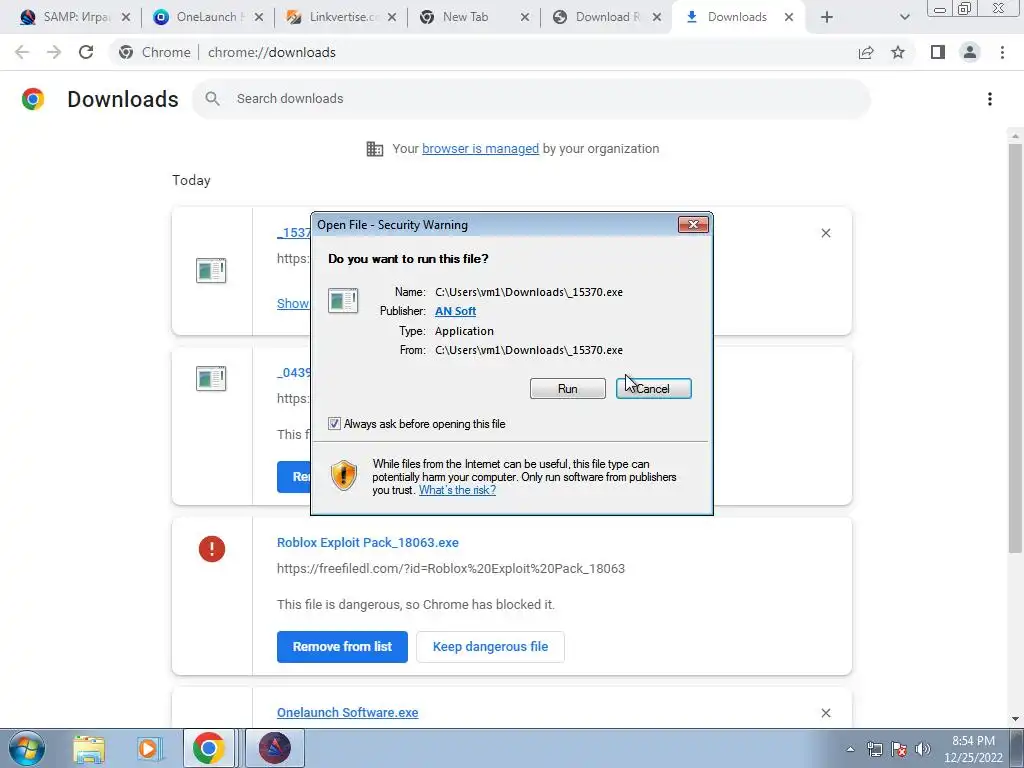1024x768 pixels.
Task: Click Run in the security warning
Action: (568, 389)
